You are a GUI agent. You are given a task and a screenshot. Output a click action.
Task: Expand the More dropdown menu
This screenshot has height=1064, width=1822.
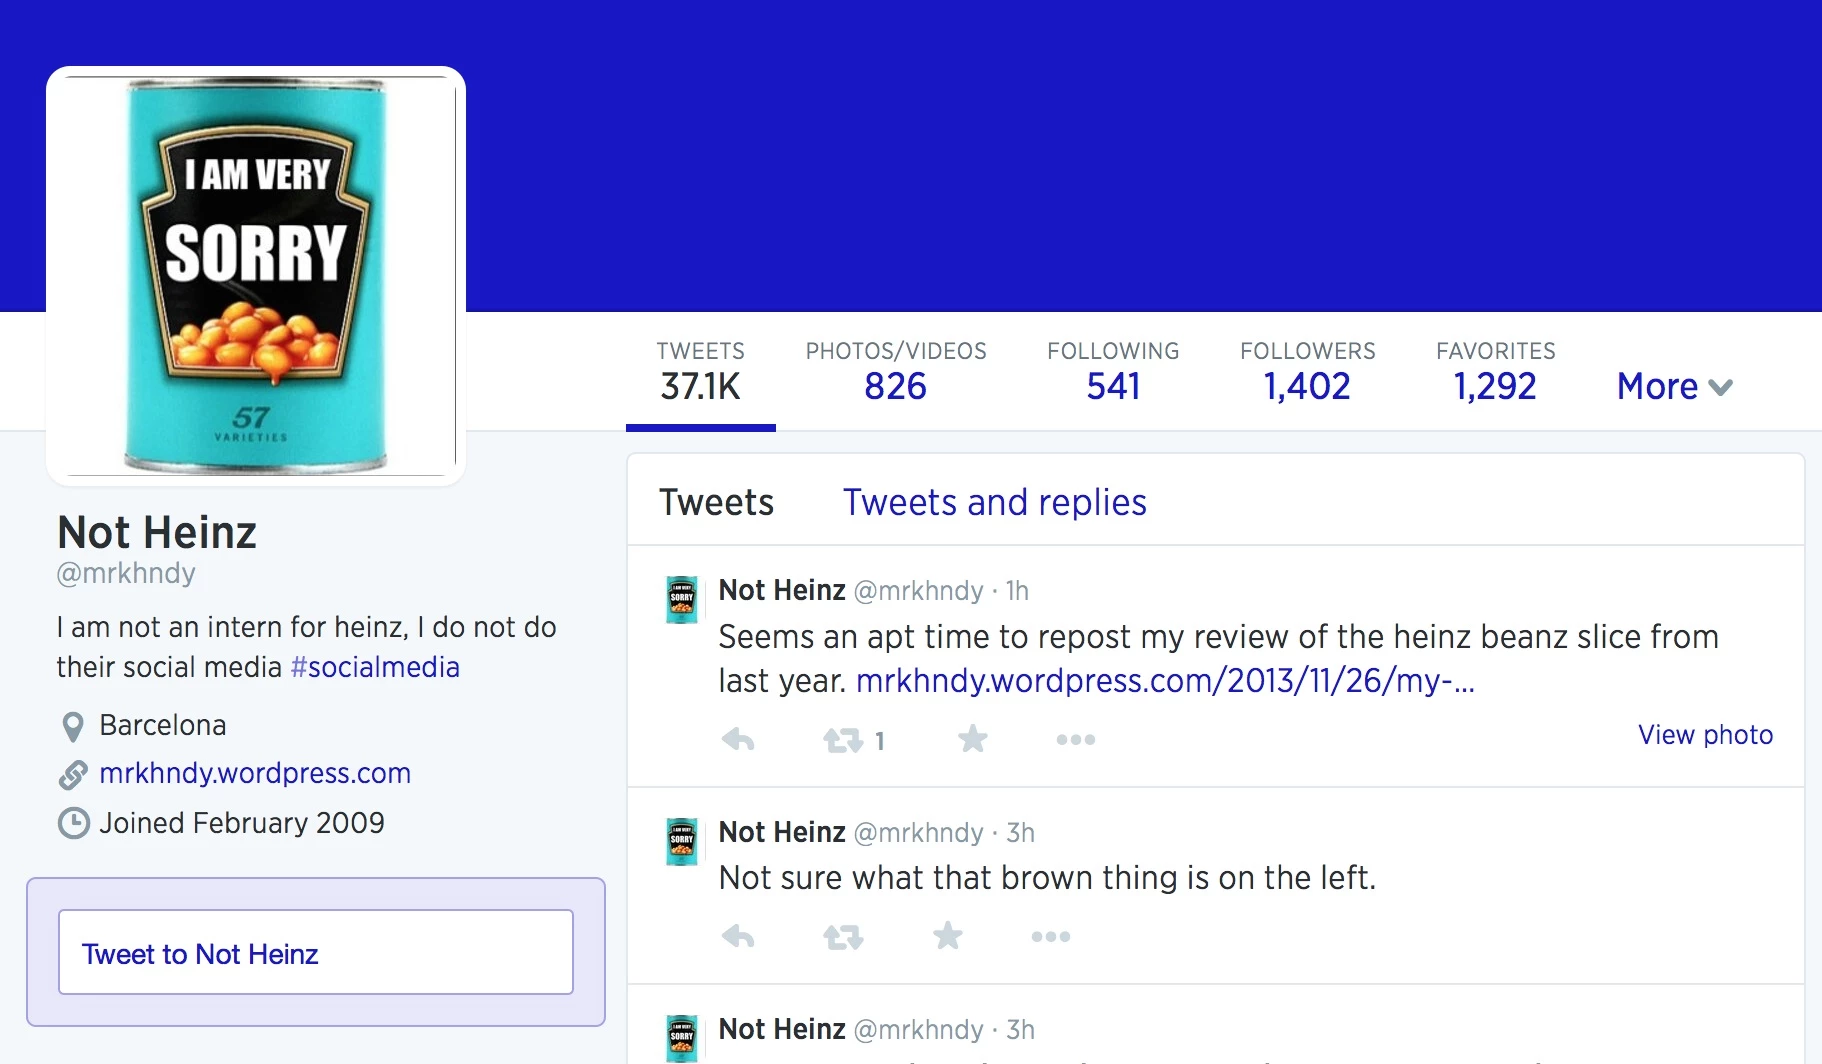tap(1675, 386)
